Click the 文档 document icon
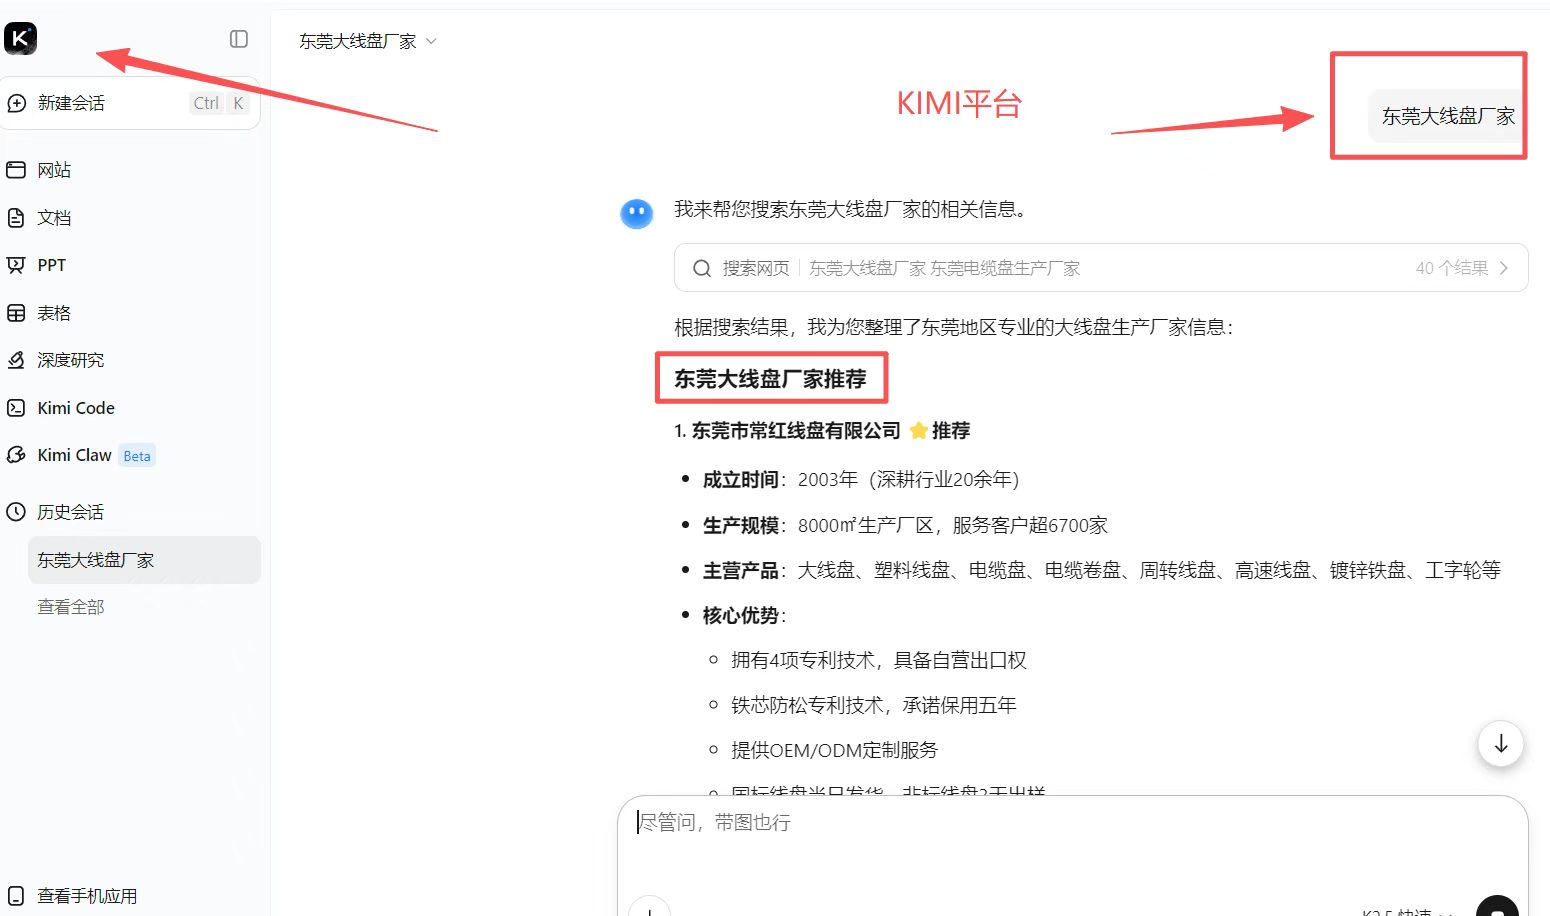 (16, 218)
